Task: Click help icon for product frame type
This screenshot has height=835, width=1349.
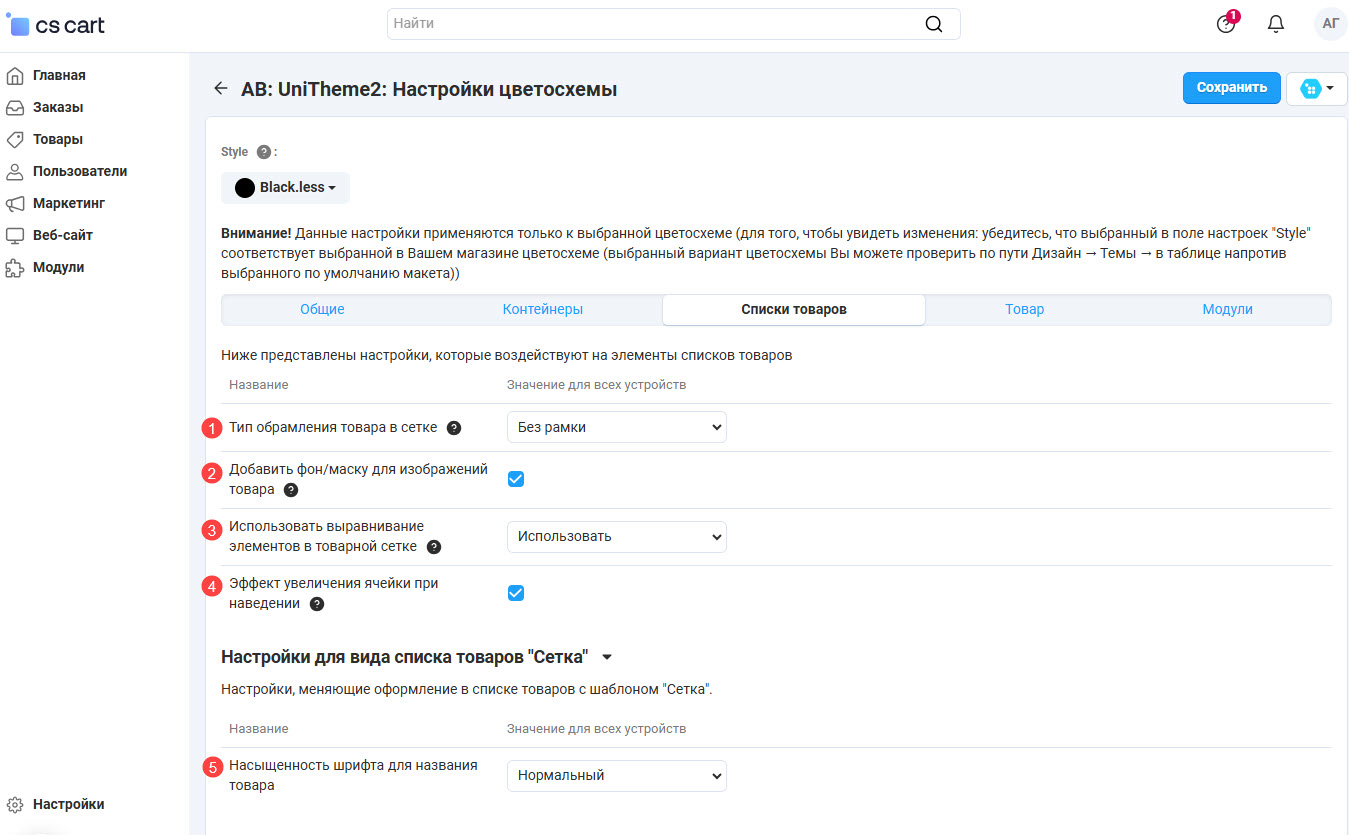Action: click(454, 428)
